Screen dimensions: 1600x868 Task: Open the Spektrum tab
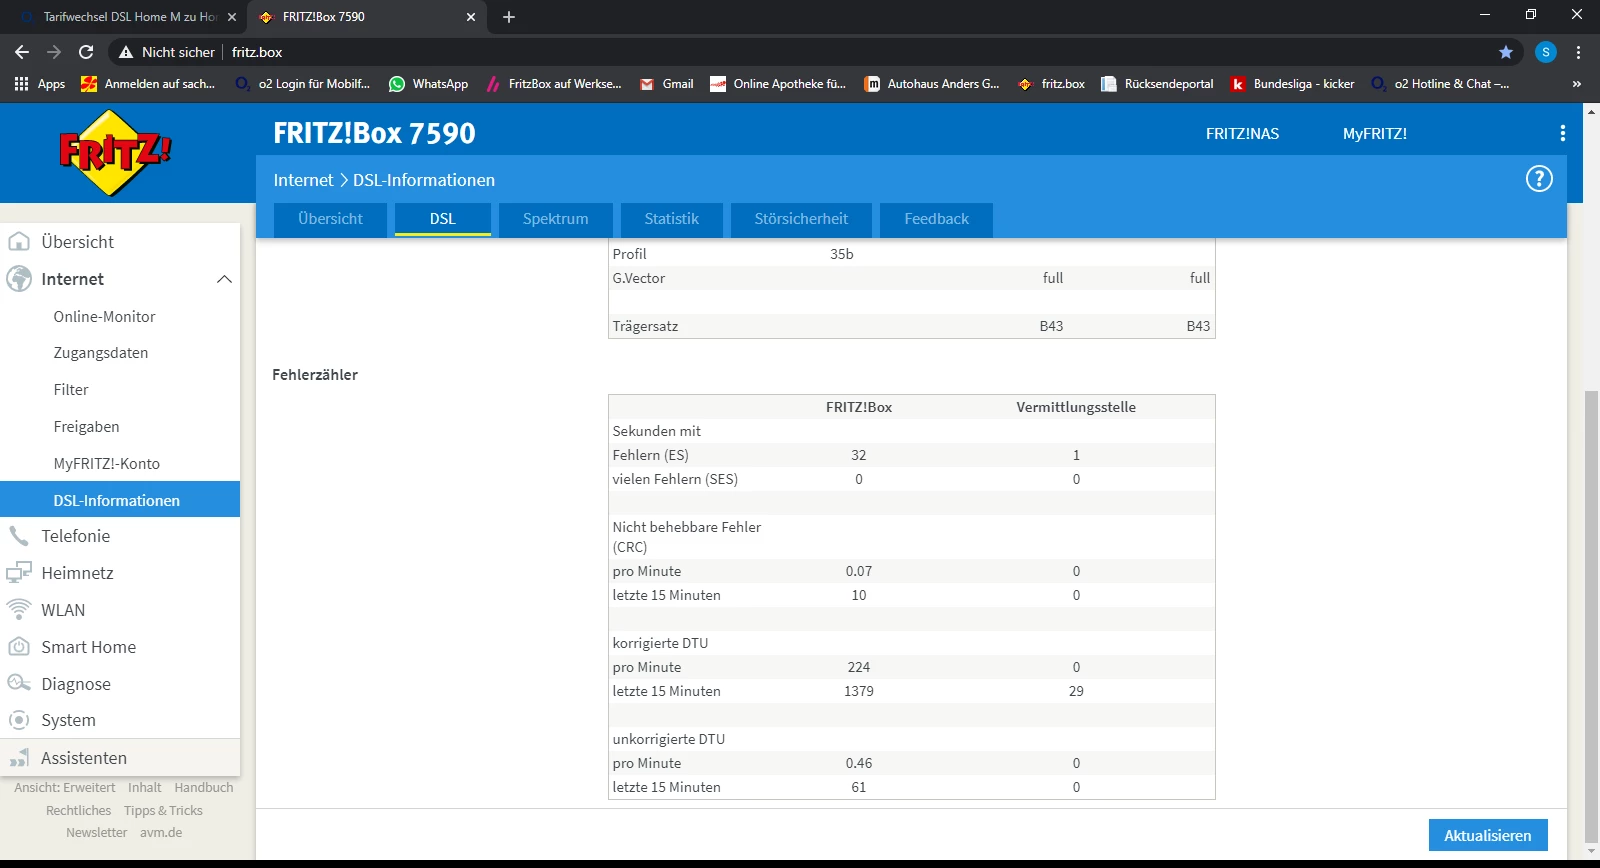tap(555, 219)
